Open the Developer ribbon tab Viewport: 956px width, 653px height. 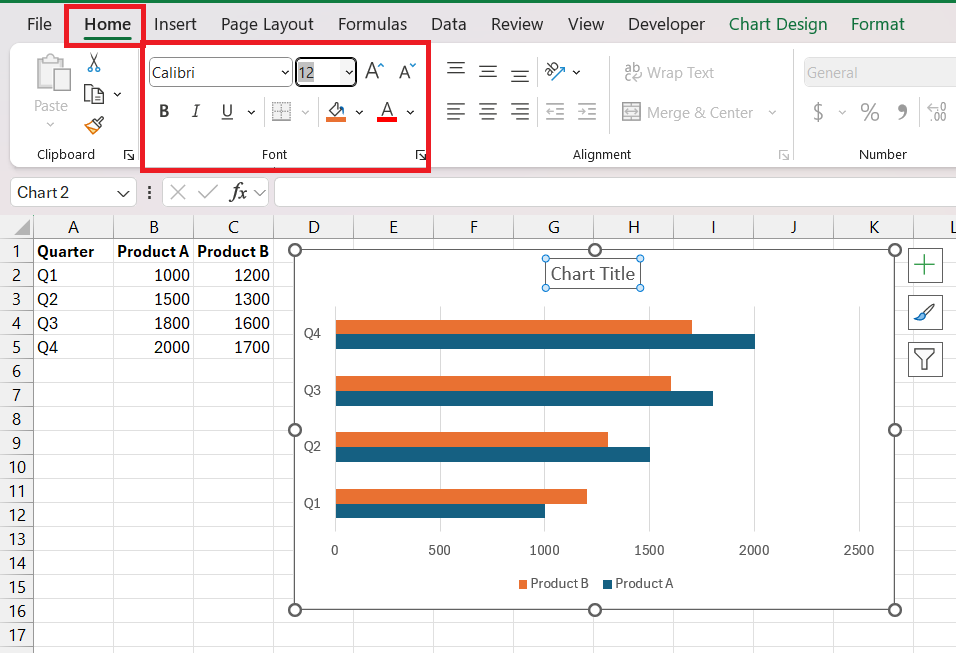tap(666, 23)
